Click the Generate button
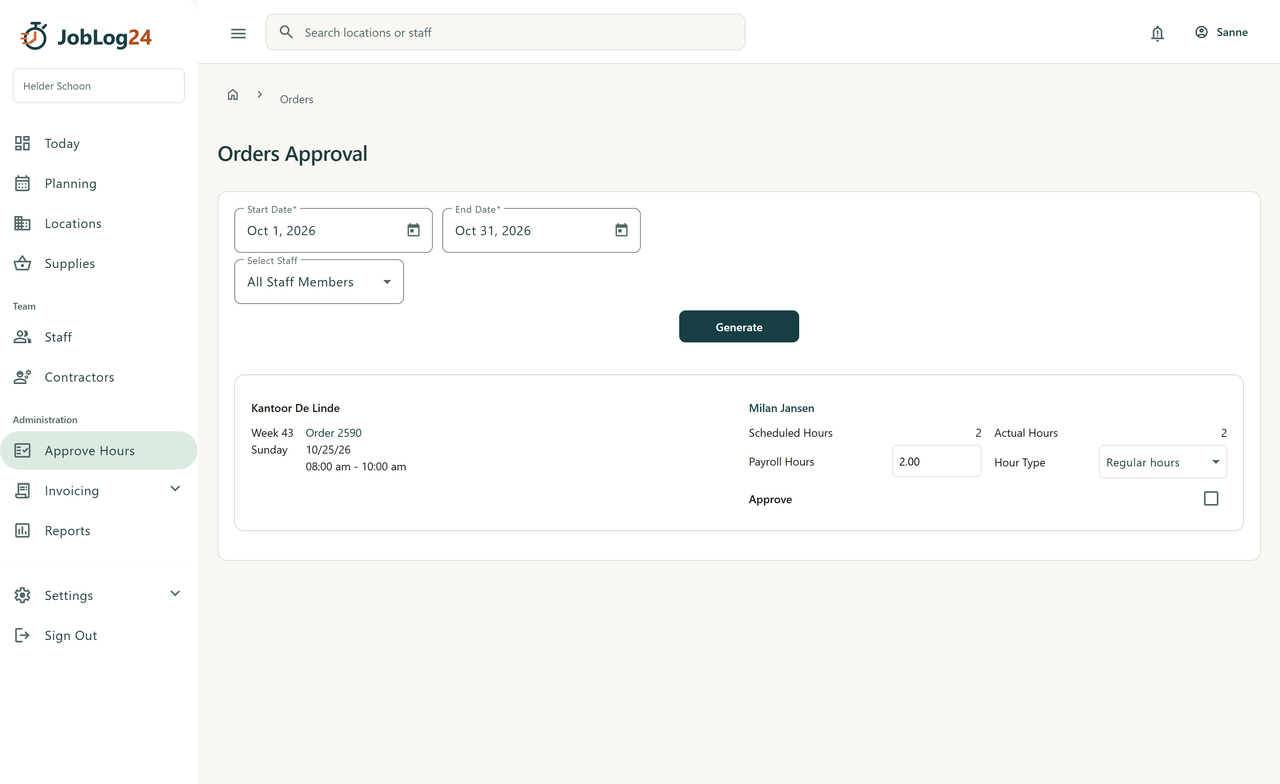This screenshot has width=1280, height=784. (739, 326)
